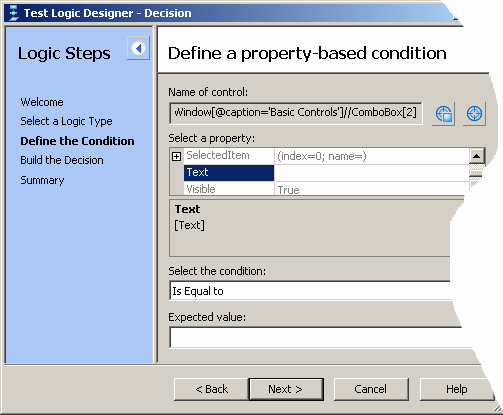Click the Back button
503x415 pixels.
[211, 389]
